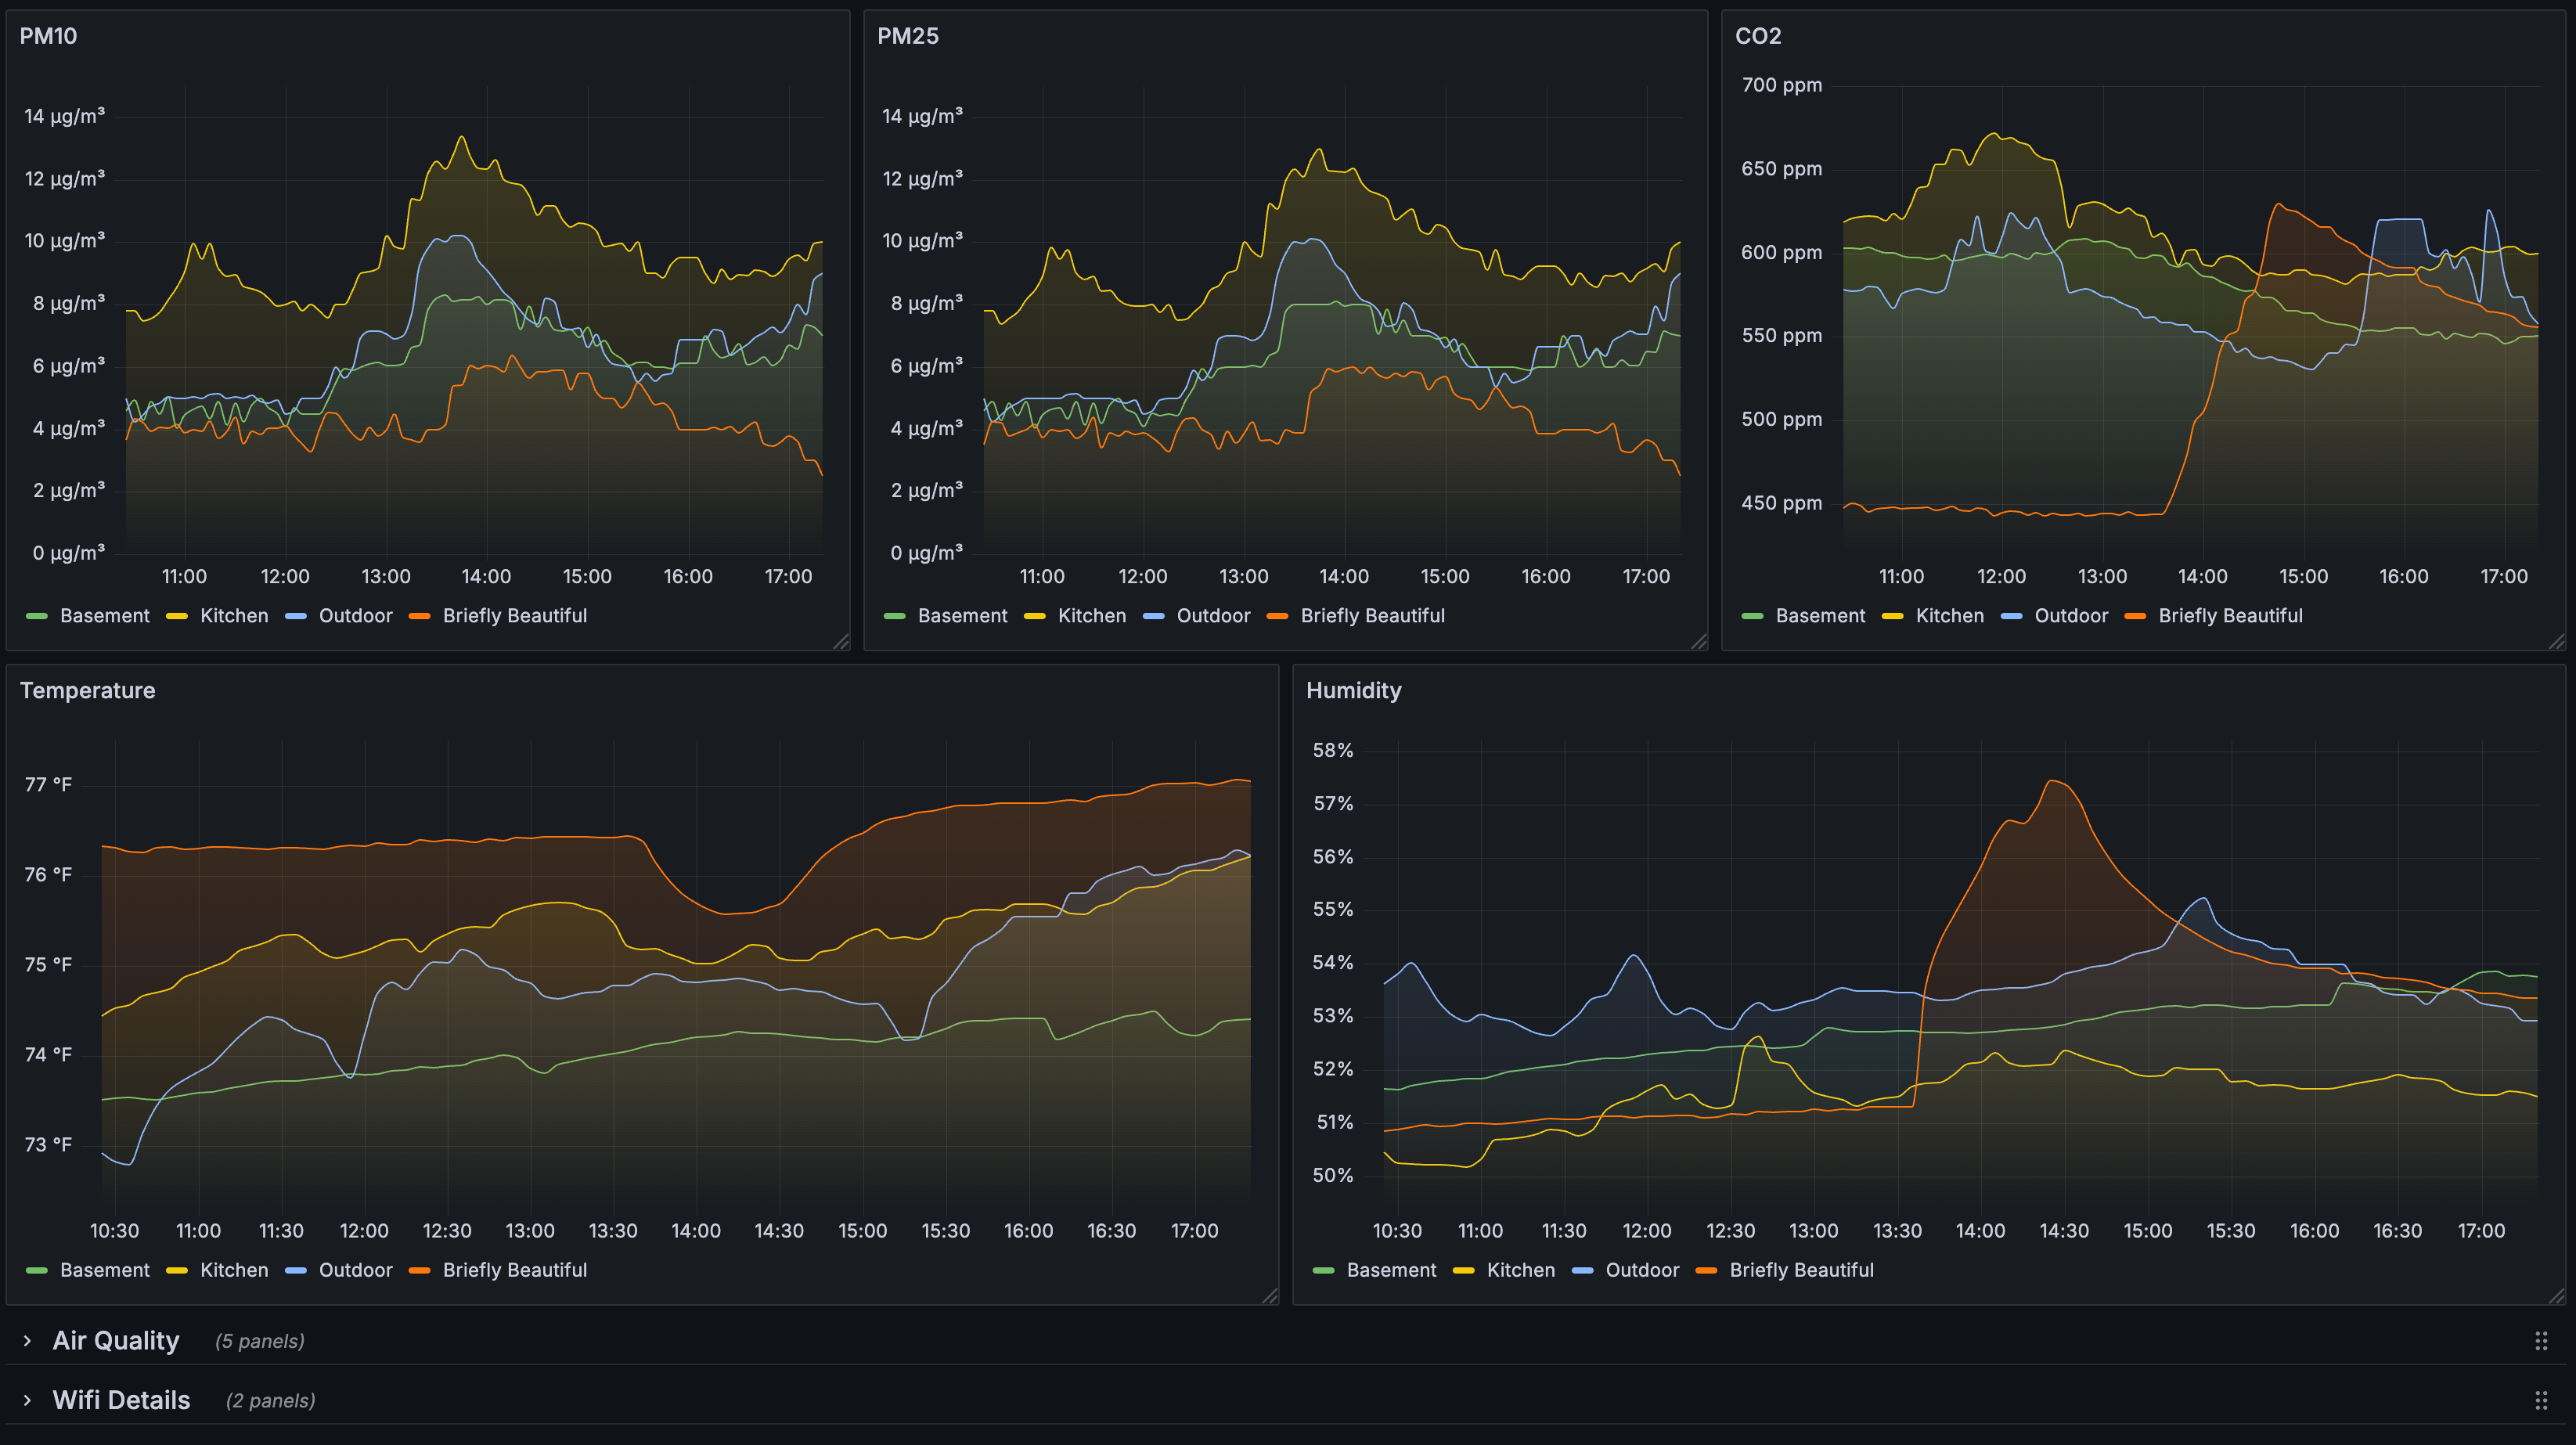Click CO2 panel resize corner handle
The height and width of the screenshot is (1445, 2576).
[x=2557, y=642]
